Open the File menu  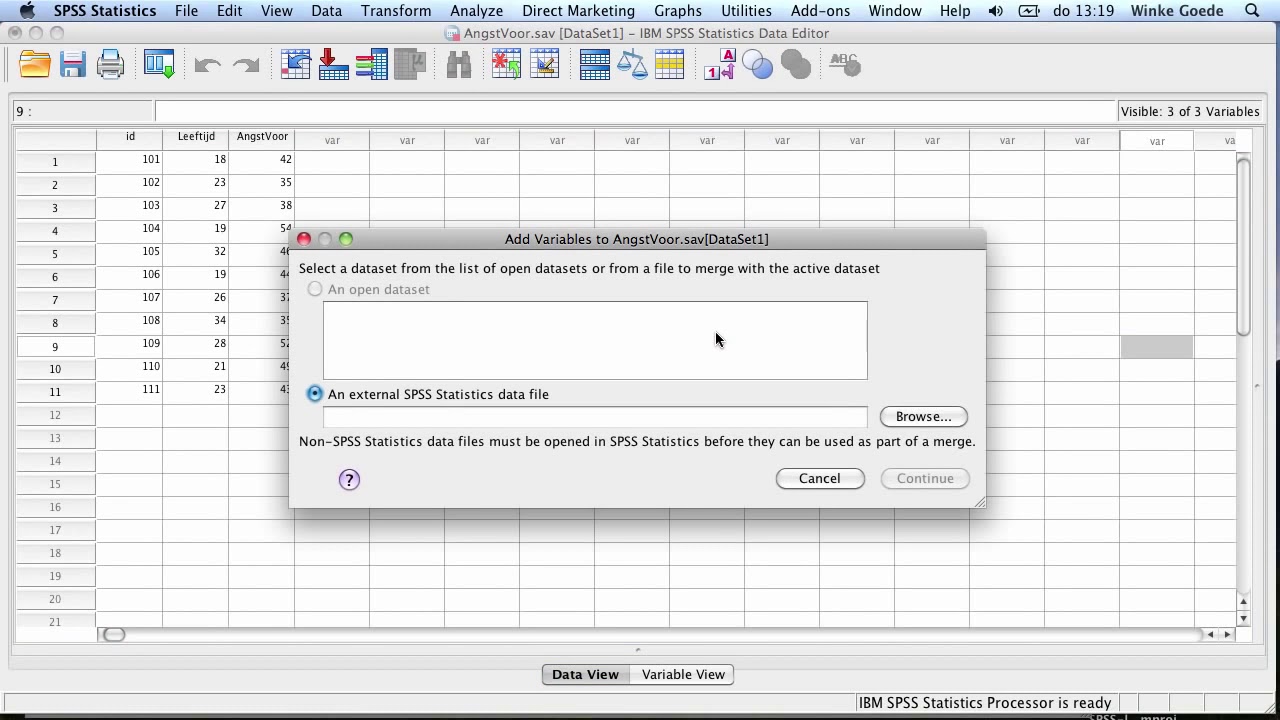[186, 11]
